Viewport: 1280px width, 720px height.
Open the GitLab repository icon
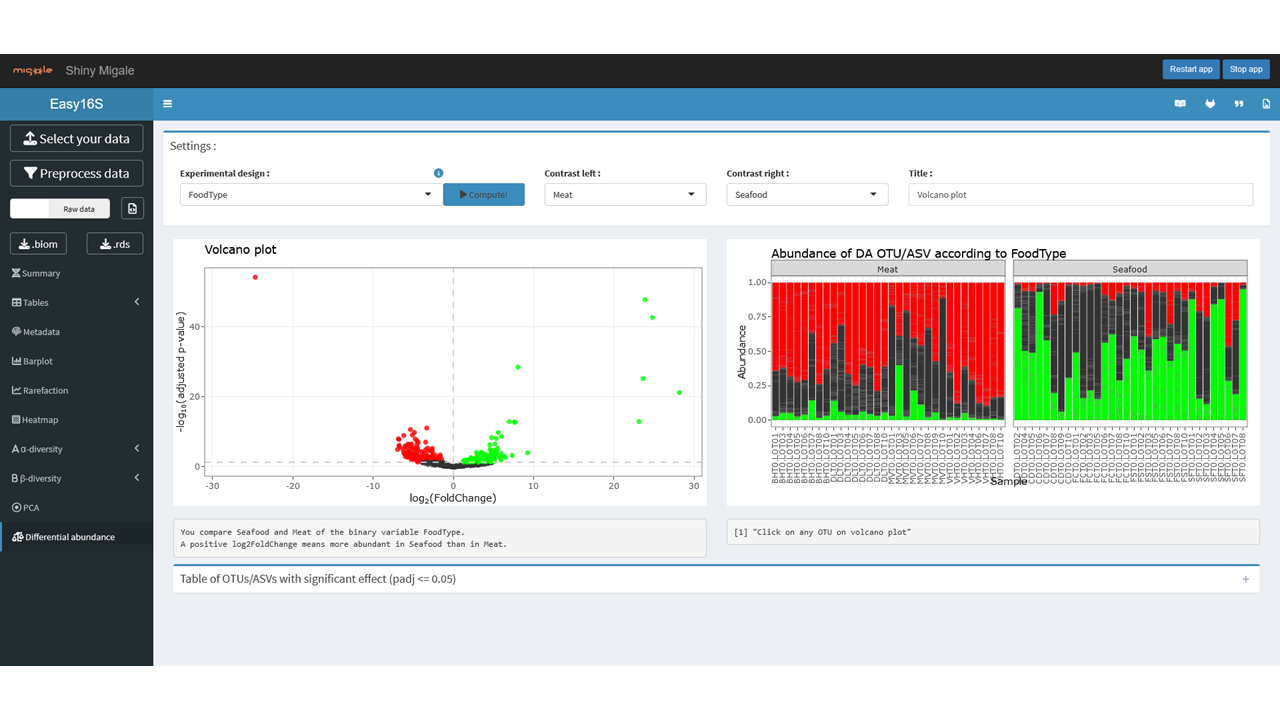[x=1210, y=104]
